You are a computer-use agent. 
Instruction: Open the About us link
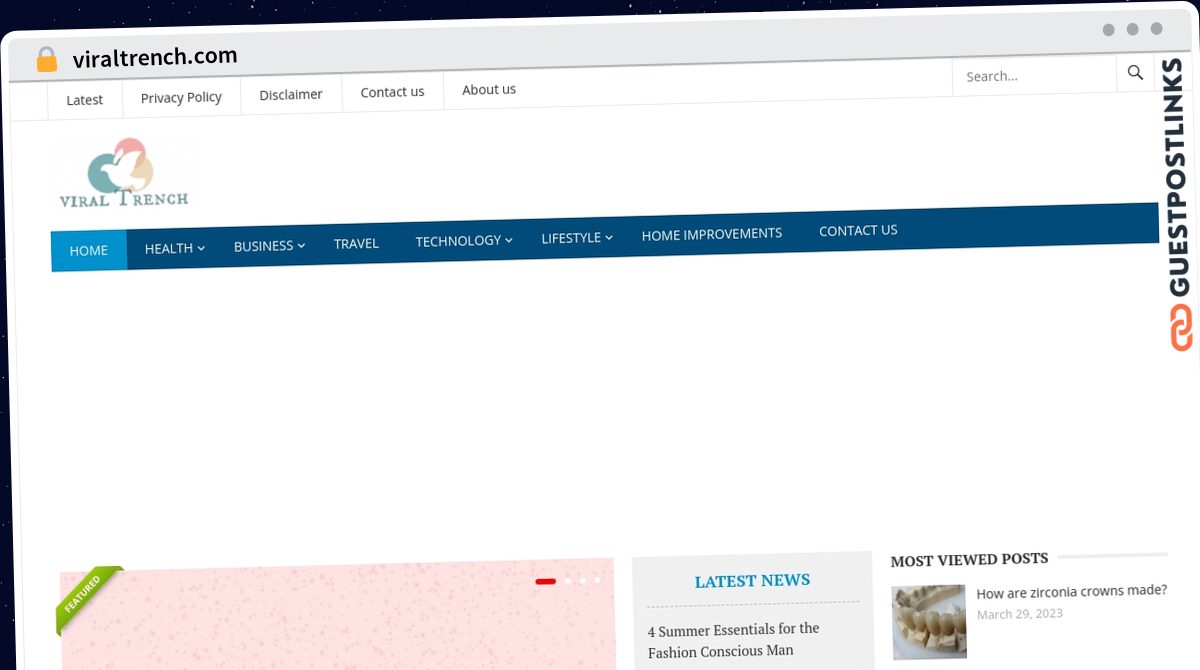click(x=489, y=89)
